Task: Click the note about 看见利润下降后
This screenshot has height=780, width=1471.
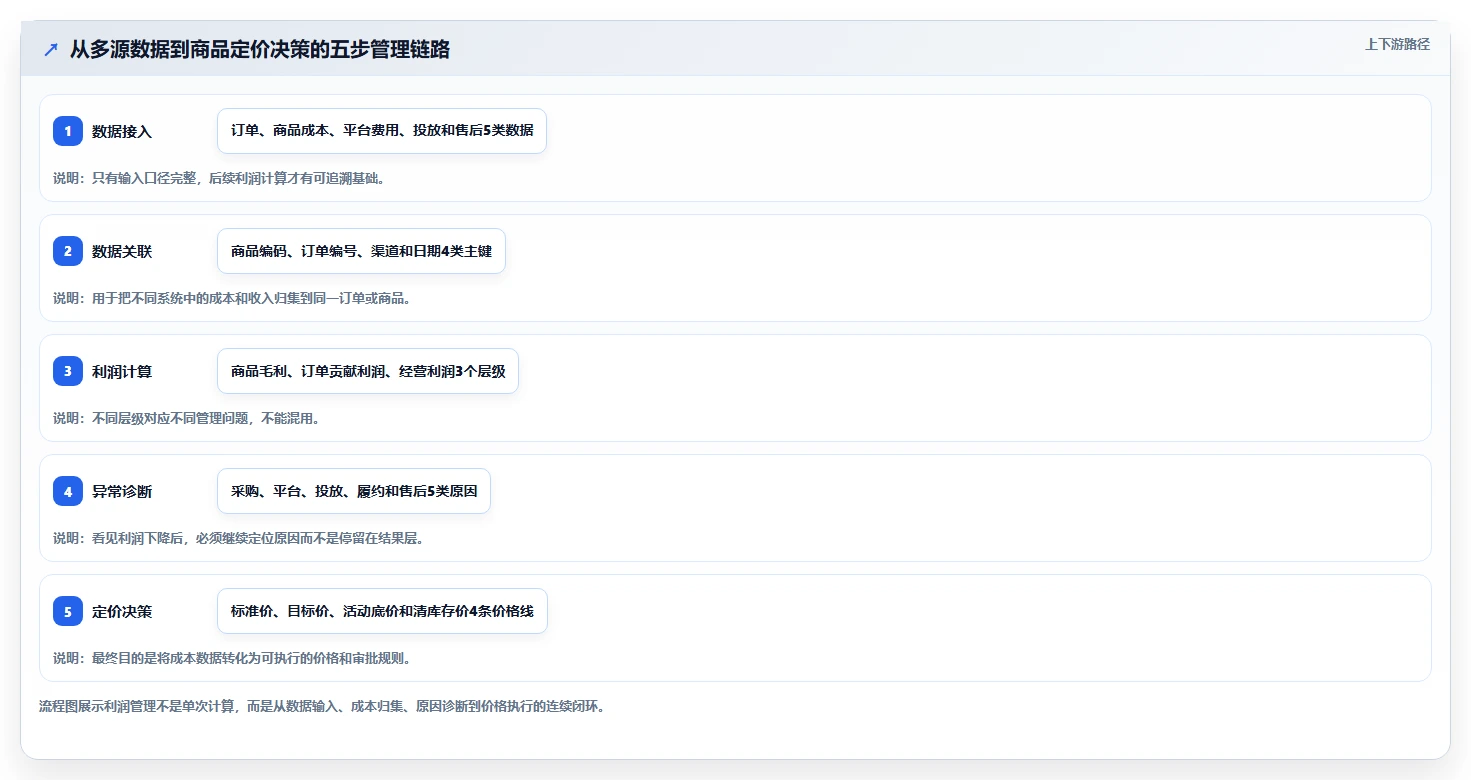Action: 239,538
